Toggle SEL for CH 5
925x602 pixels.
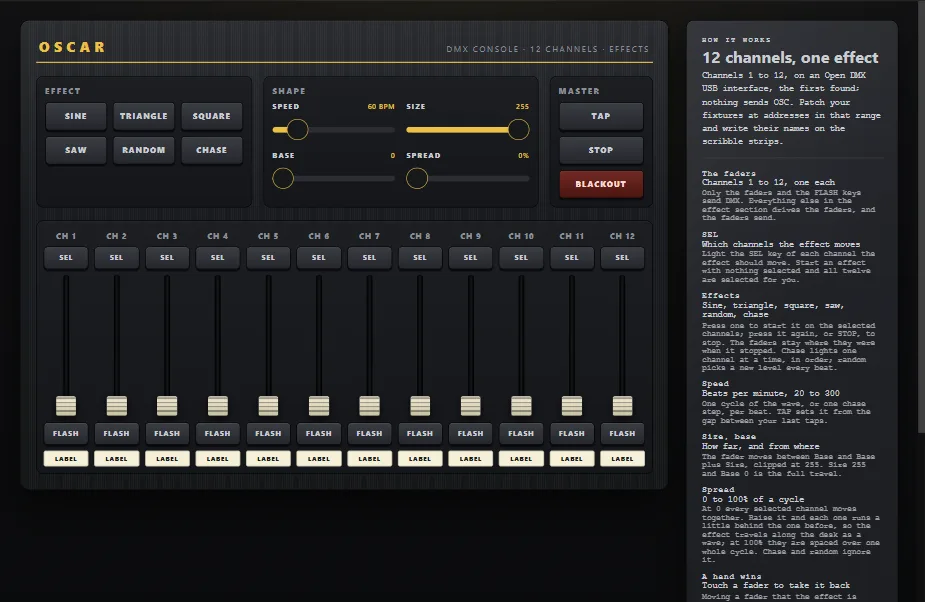[268, 258]
